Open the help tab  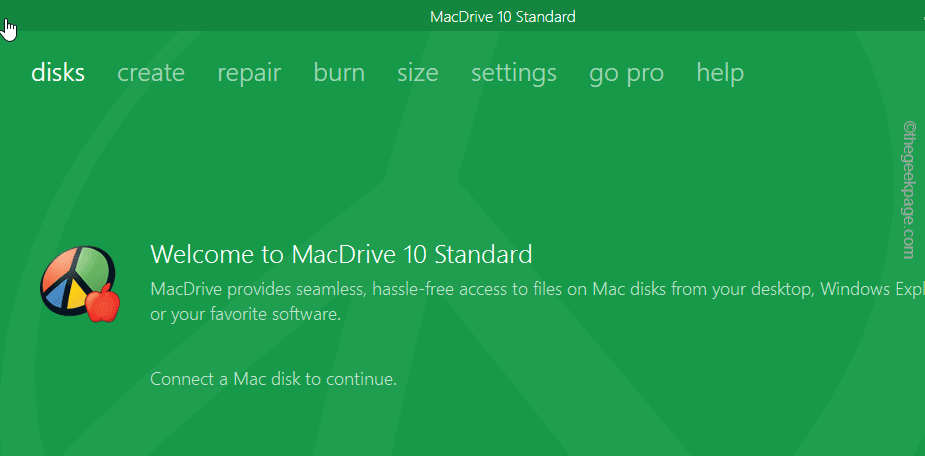(x=720, y=73)
